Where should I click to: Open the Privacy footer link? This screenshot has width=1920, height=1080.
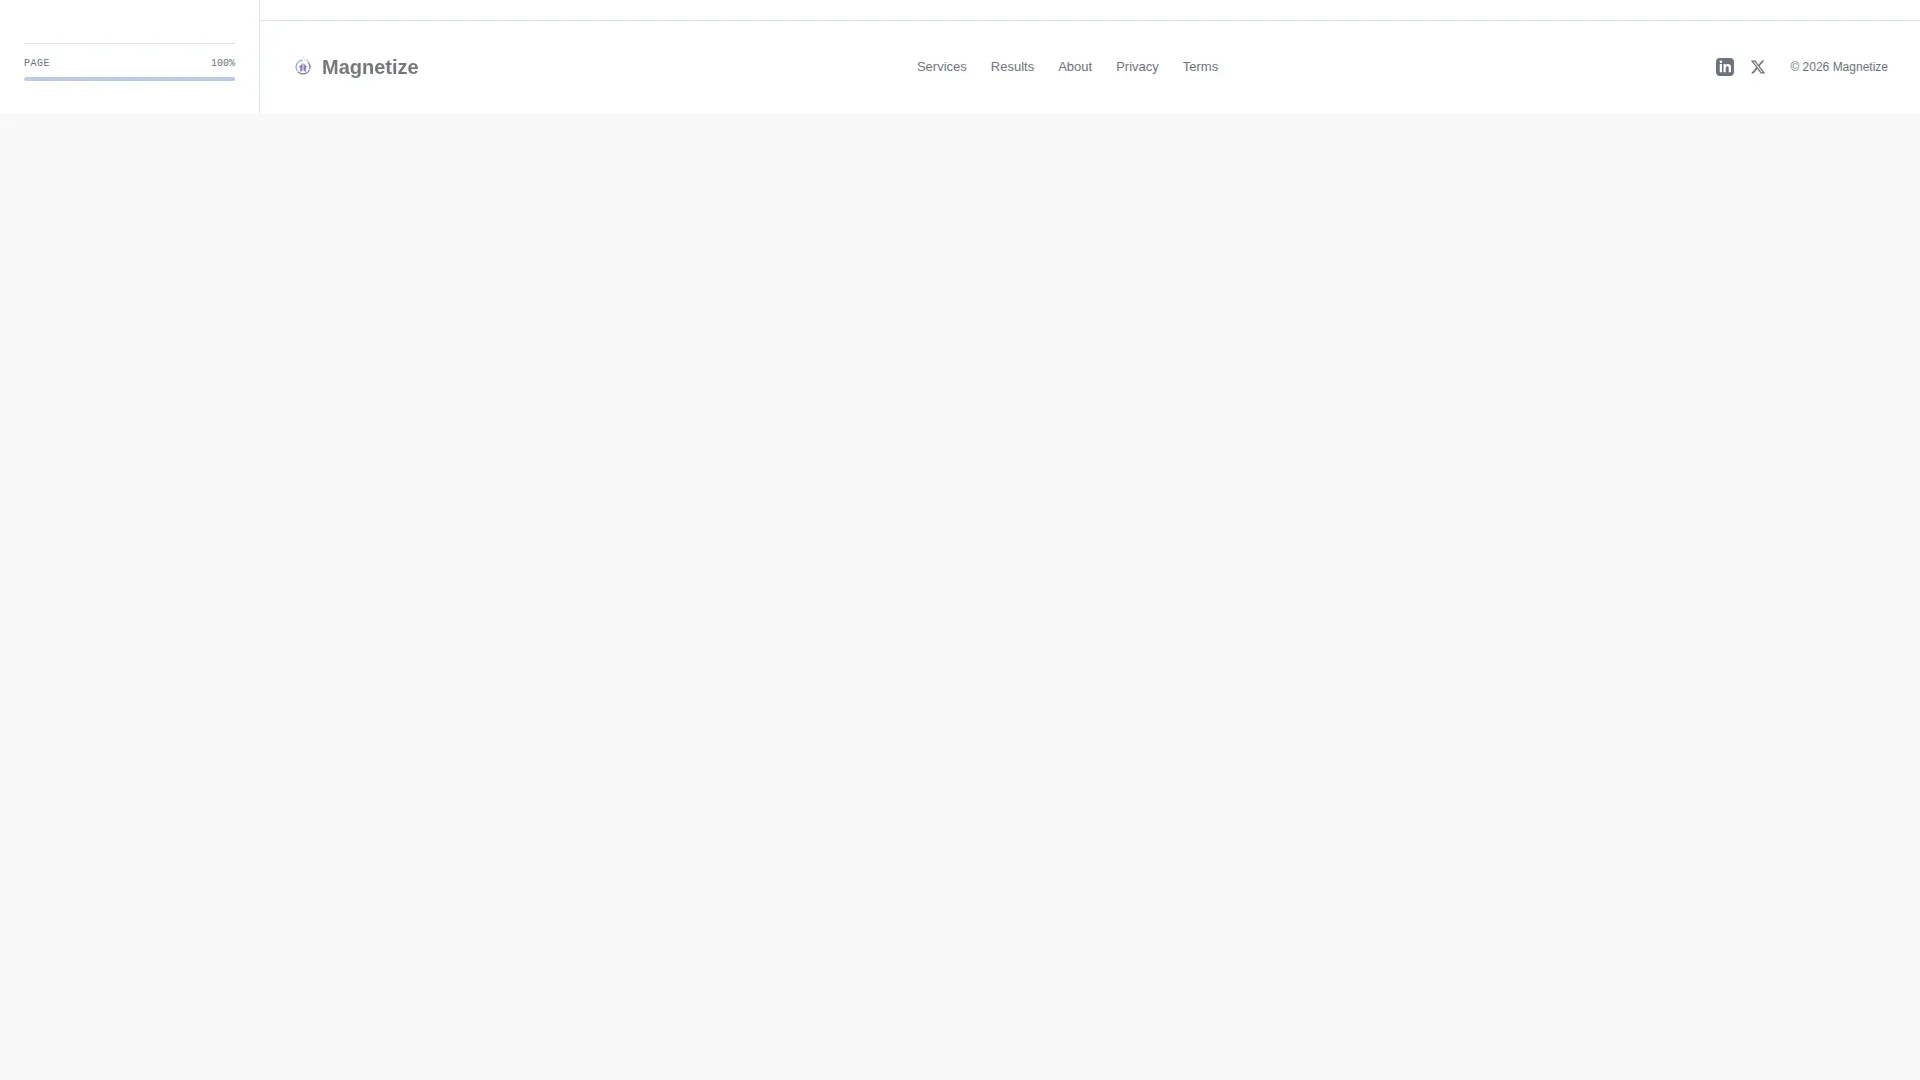pyautogui.click(x=1137, y=67)
